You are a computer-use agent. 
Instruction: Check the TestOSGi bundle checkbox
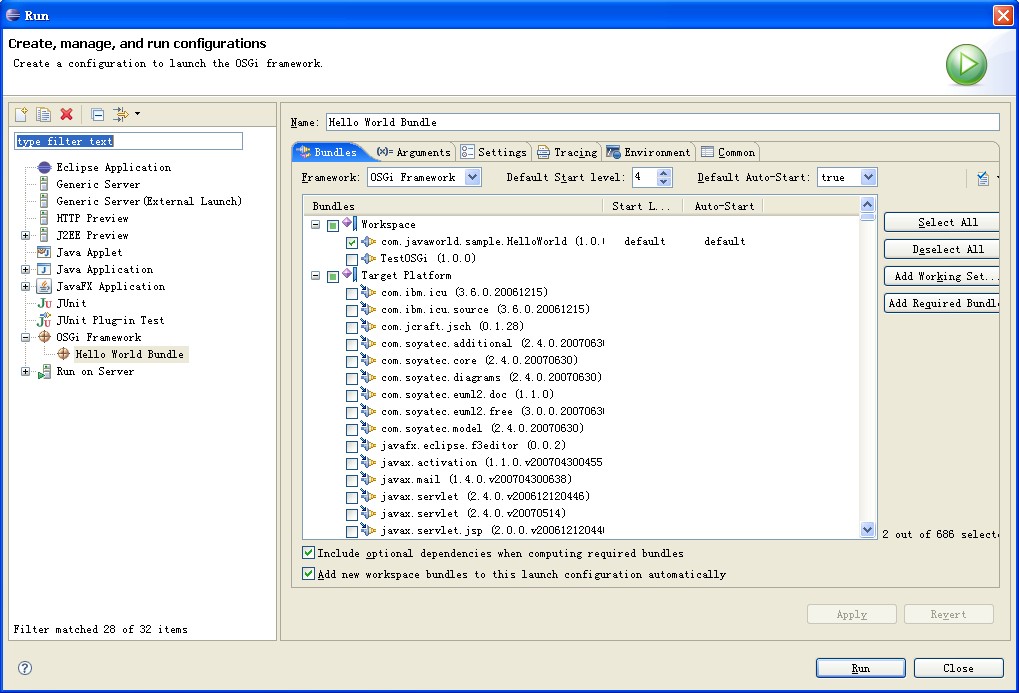[352, 259]
